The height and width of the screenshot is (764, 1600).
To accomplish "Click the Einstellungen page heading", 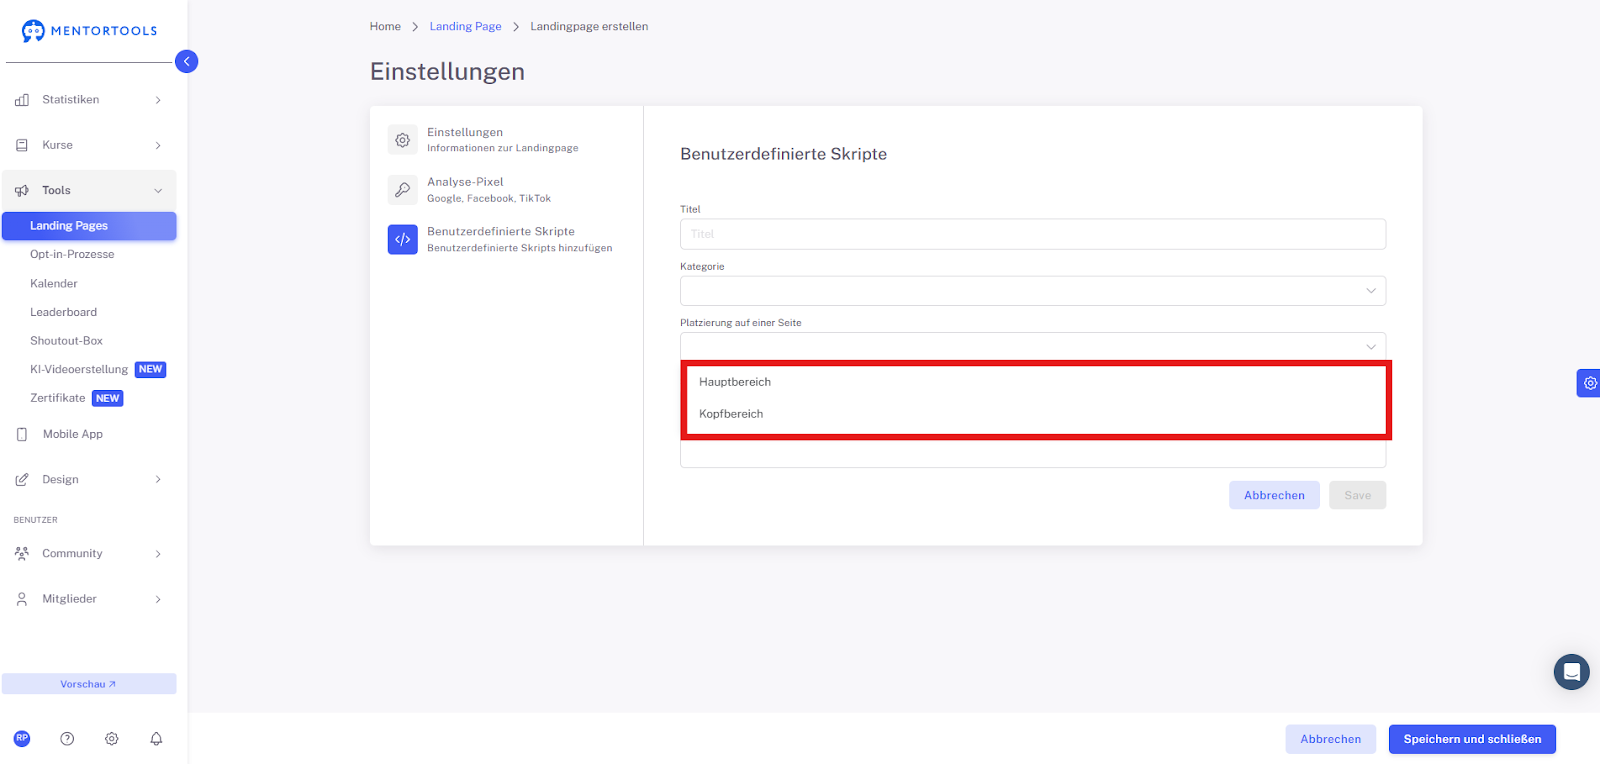I will [447, 72].
